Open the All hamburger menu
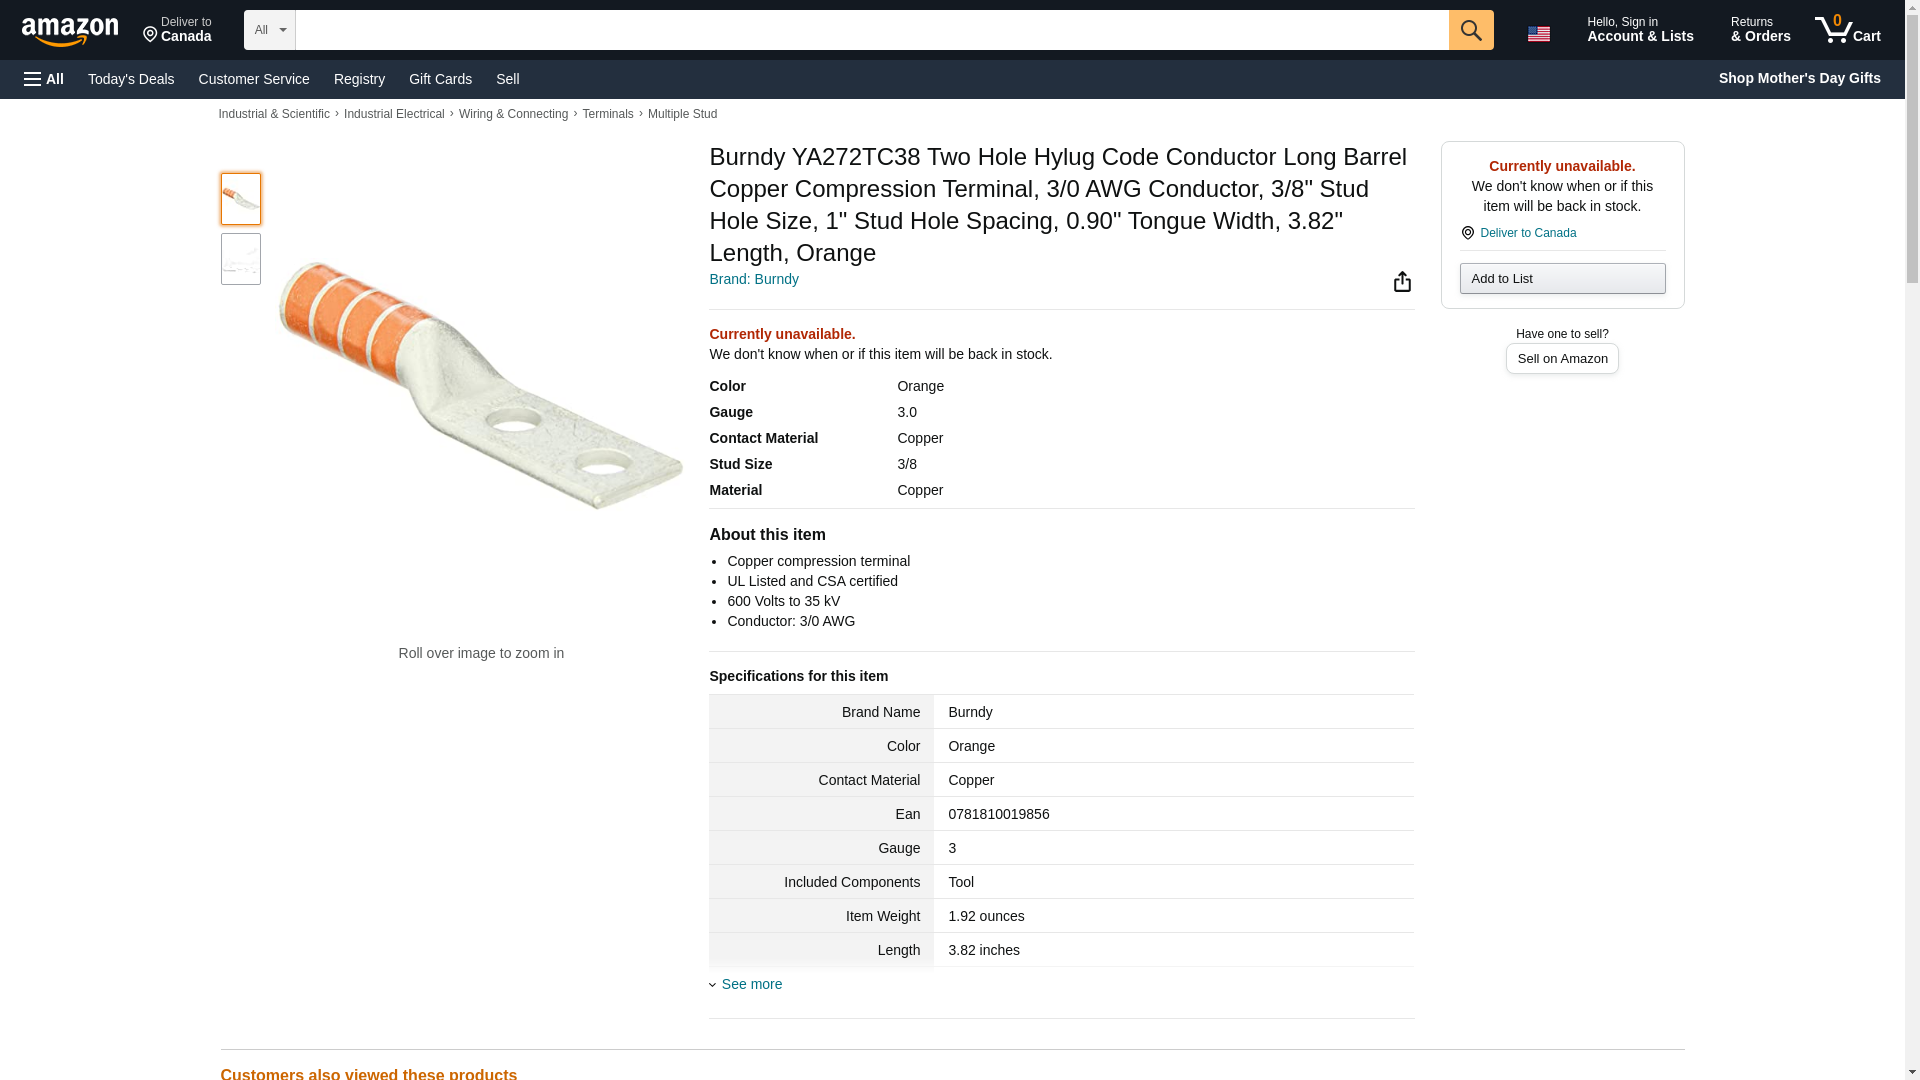Screen dimensions: 1920x1080 [x=44, y=79]
